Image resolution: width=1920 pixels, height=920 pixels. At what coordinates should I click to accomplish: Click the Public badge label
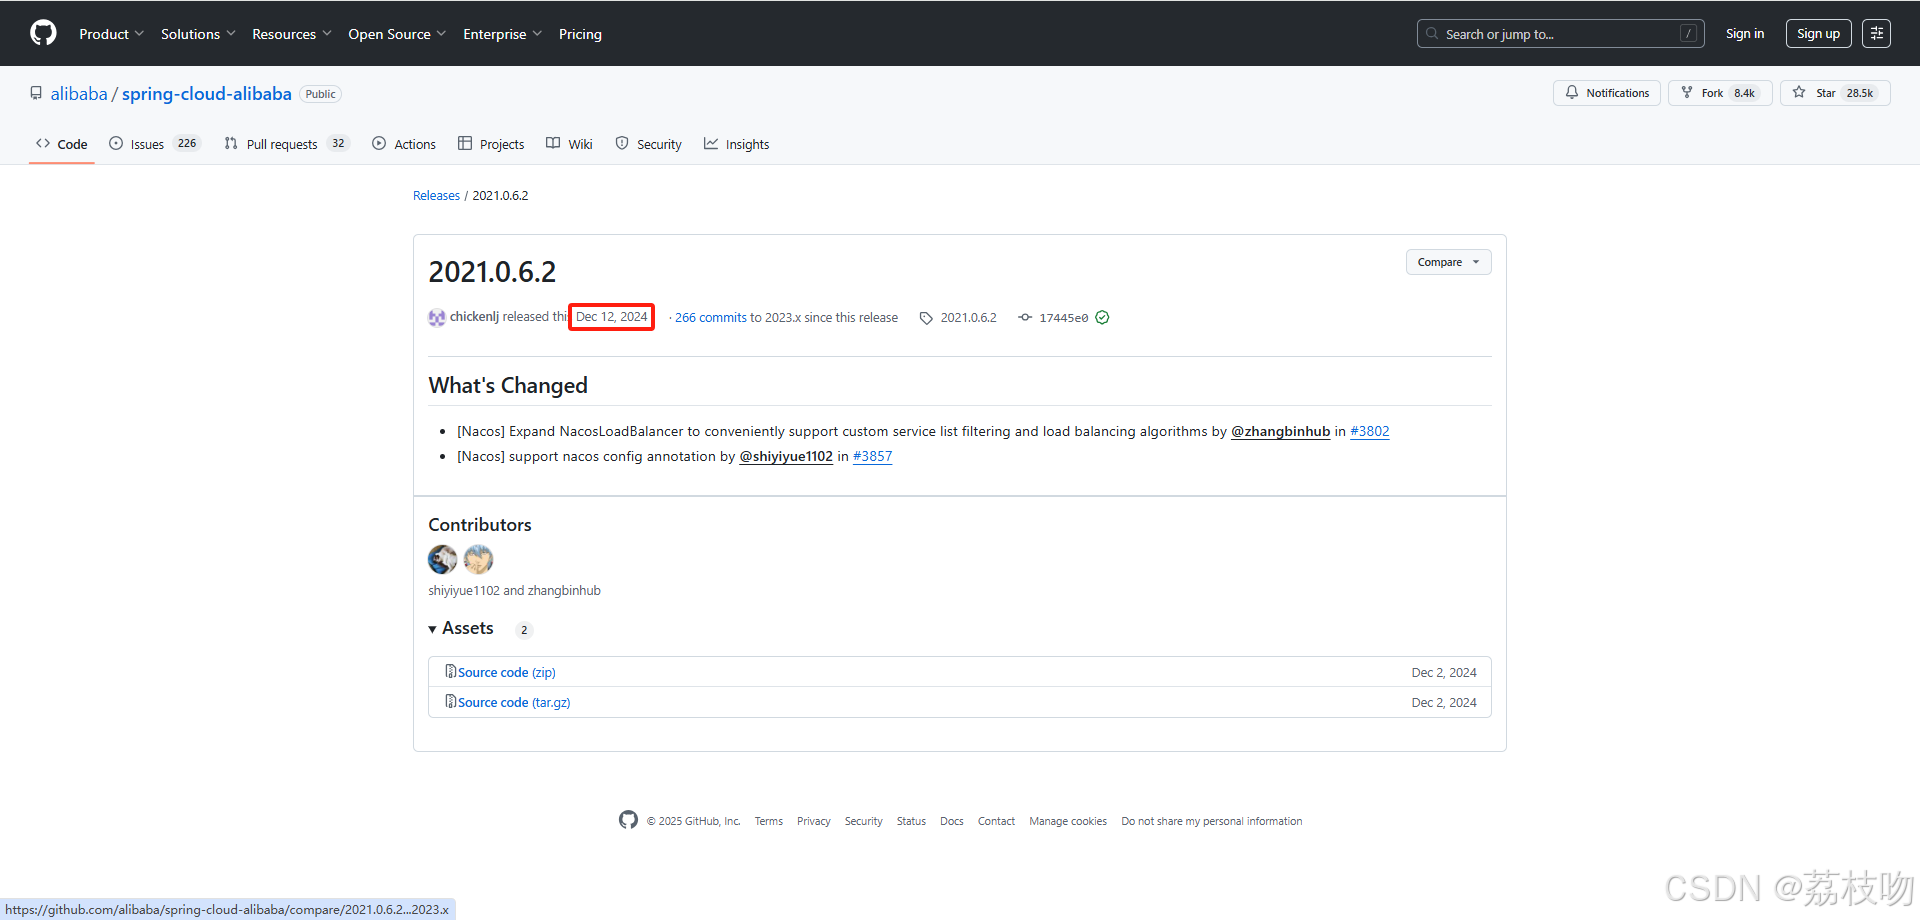pyautogui.click(x=321, y=94)
